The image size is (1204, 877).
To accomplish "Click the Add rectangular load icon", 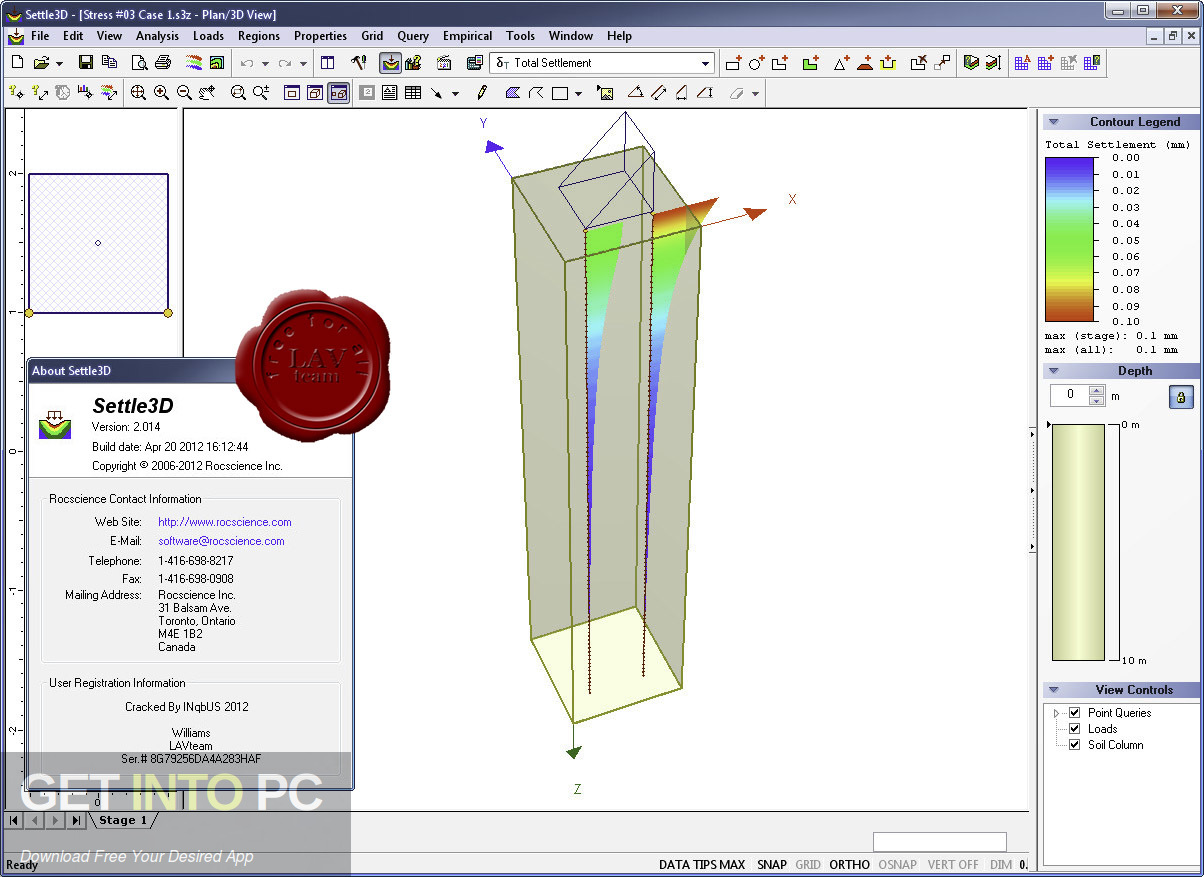I will pos(733,63).
